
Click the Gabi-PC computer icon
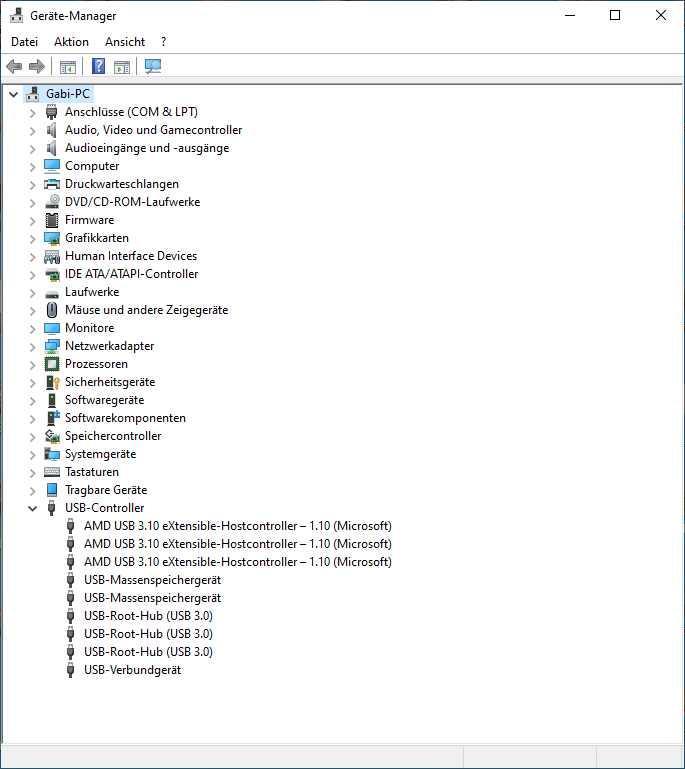coord(33,94)
